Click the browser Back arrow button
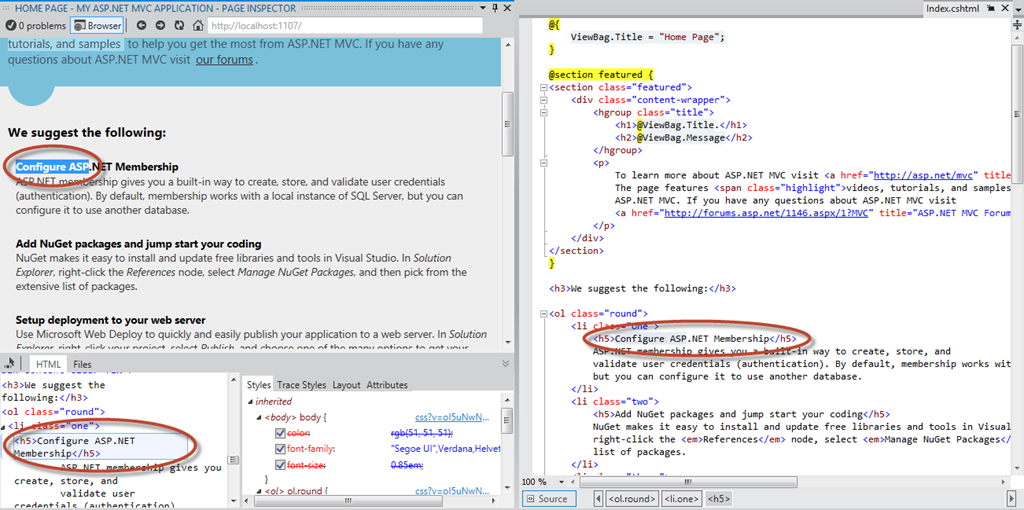 141,24
